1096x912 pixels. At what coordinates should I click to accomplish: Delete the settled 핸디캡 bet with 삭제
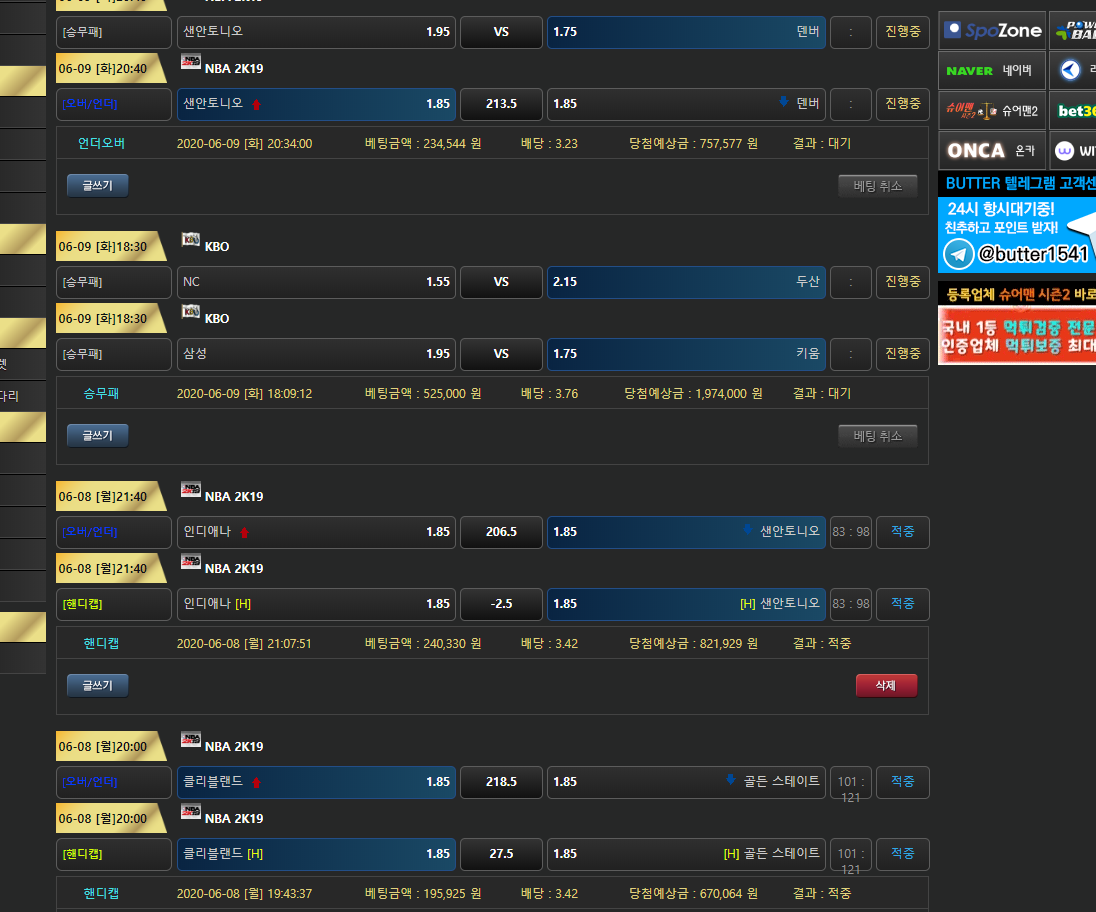coord(885,686)
